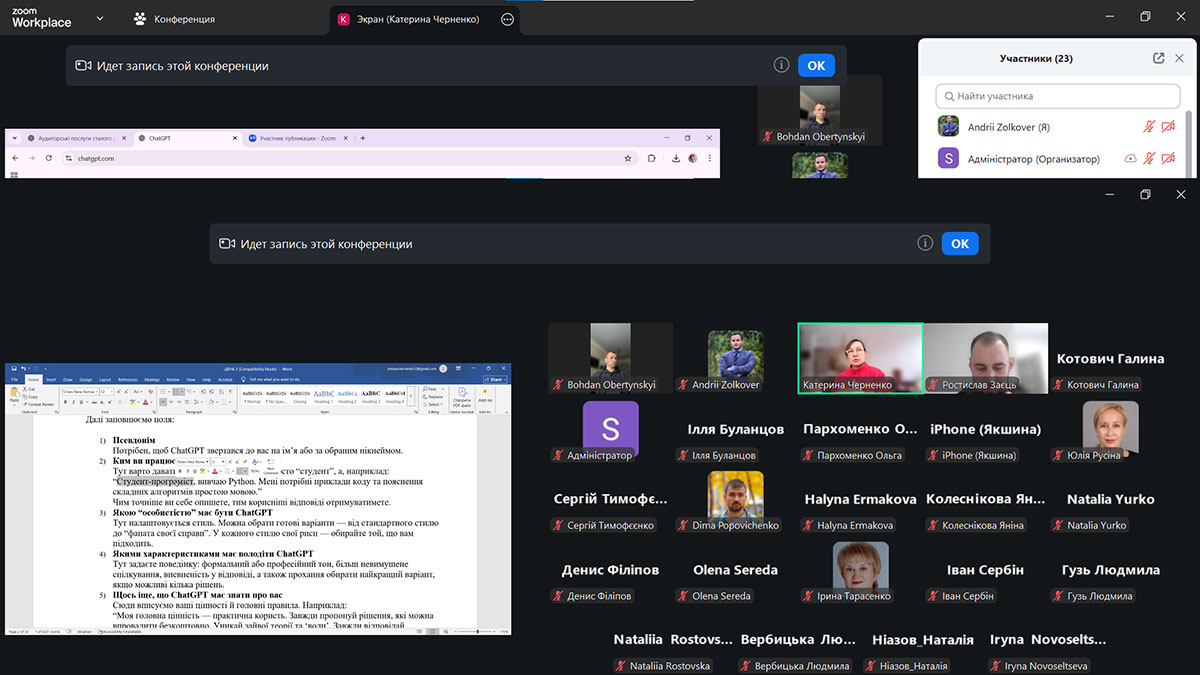Bookmark the chatgpt.com page with the star

click(628, 158)
